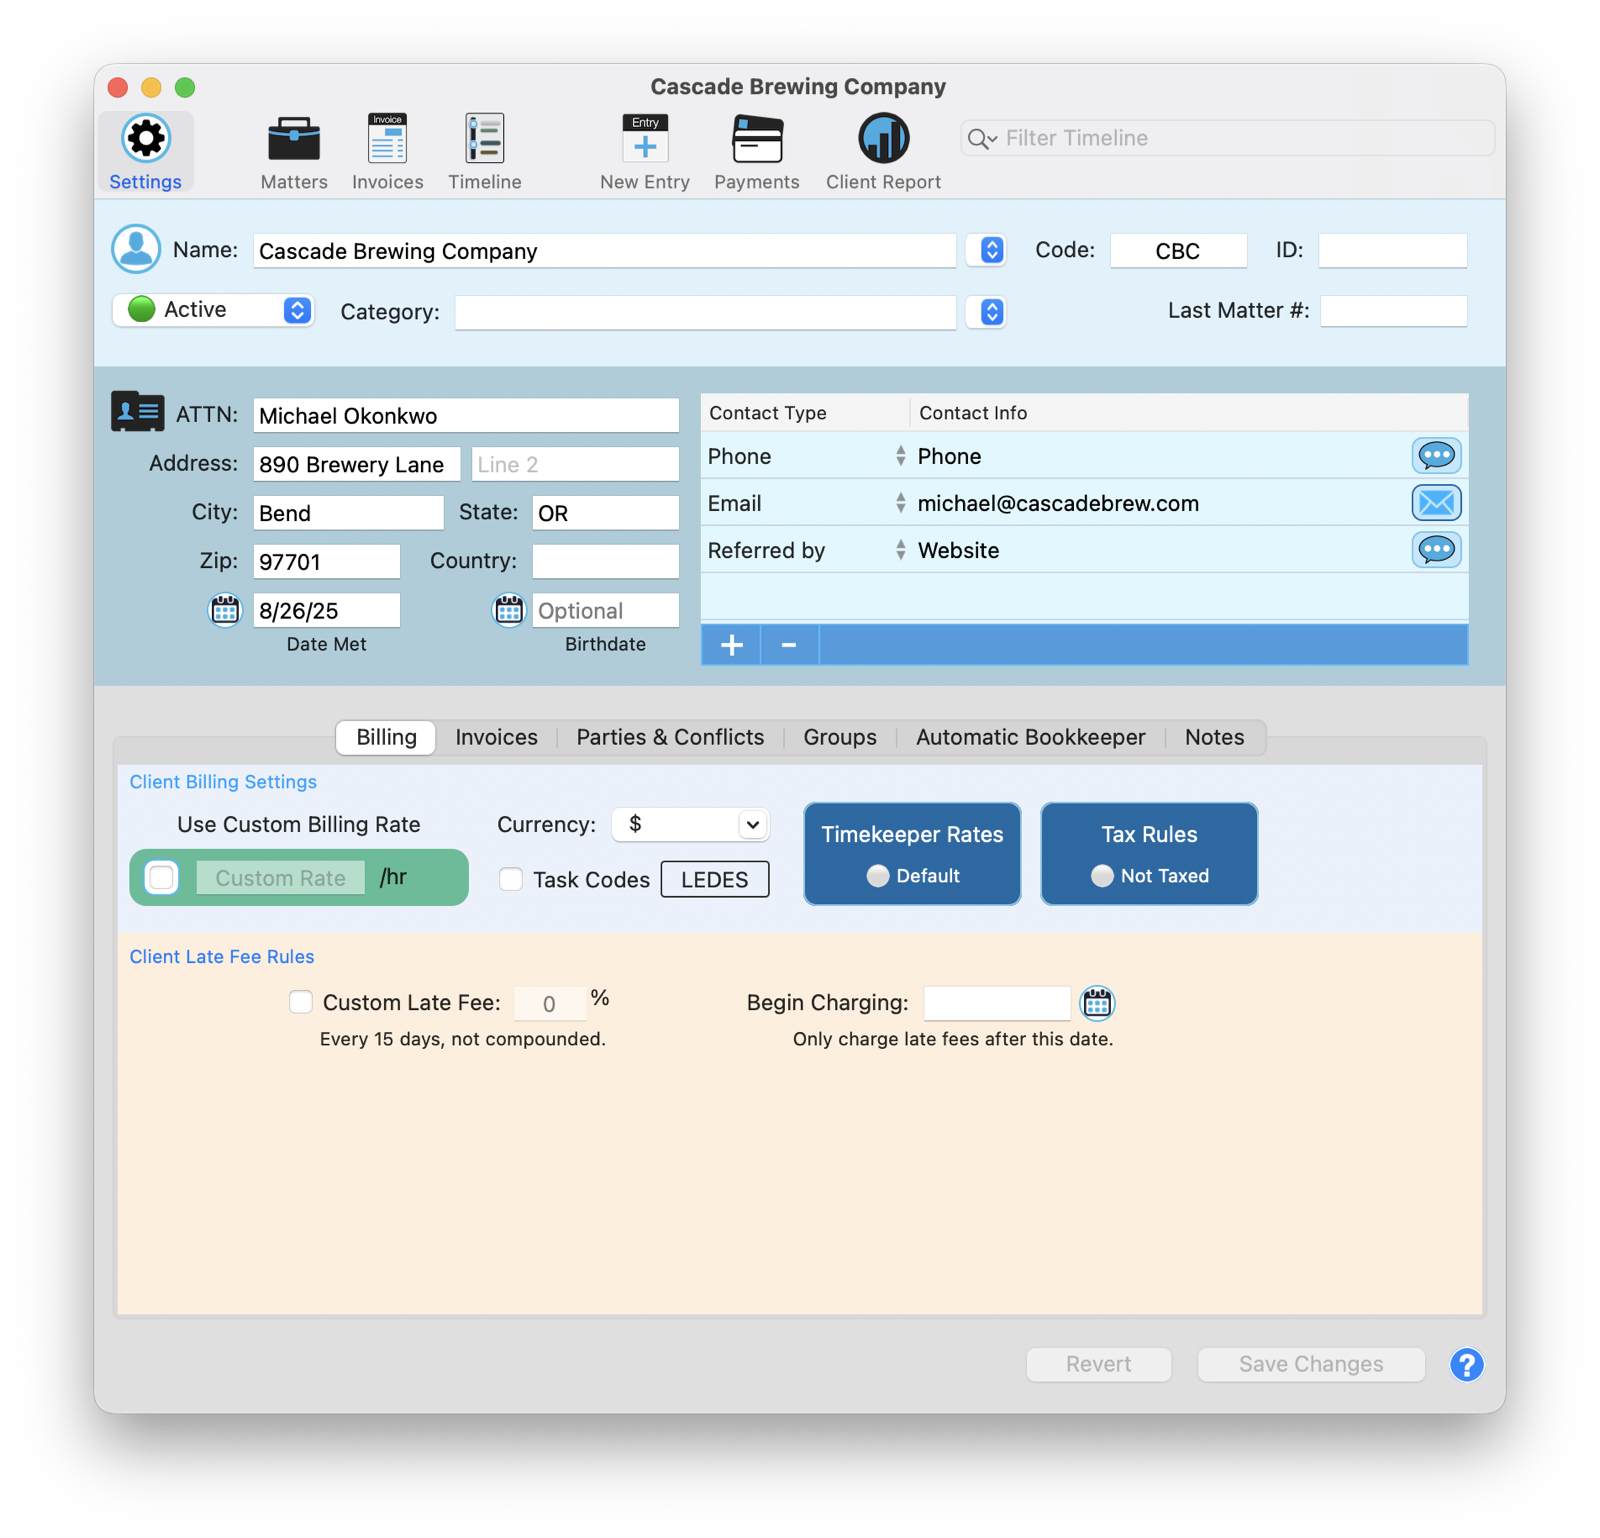Viewport: 1600px width, 1538px height.
Task: Click the michael@cascadebrew.com contact info
Action: (1058, 504)
